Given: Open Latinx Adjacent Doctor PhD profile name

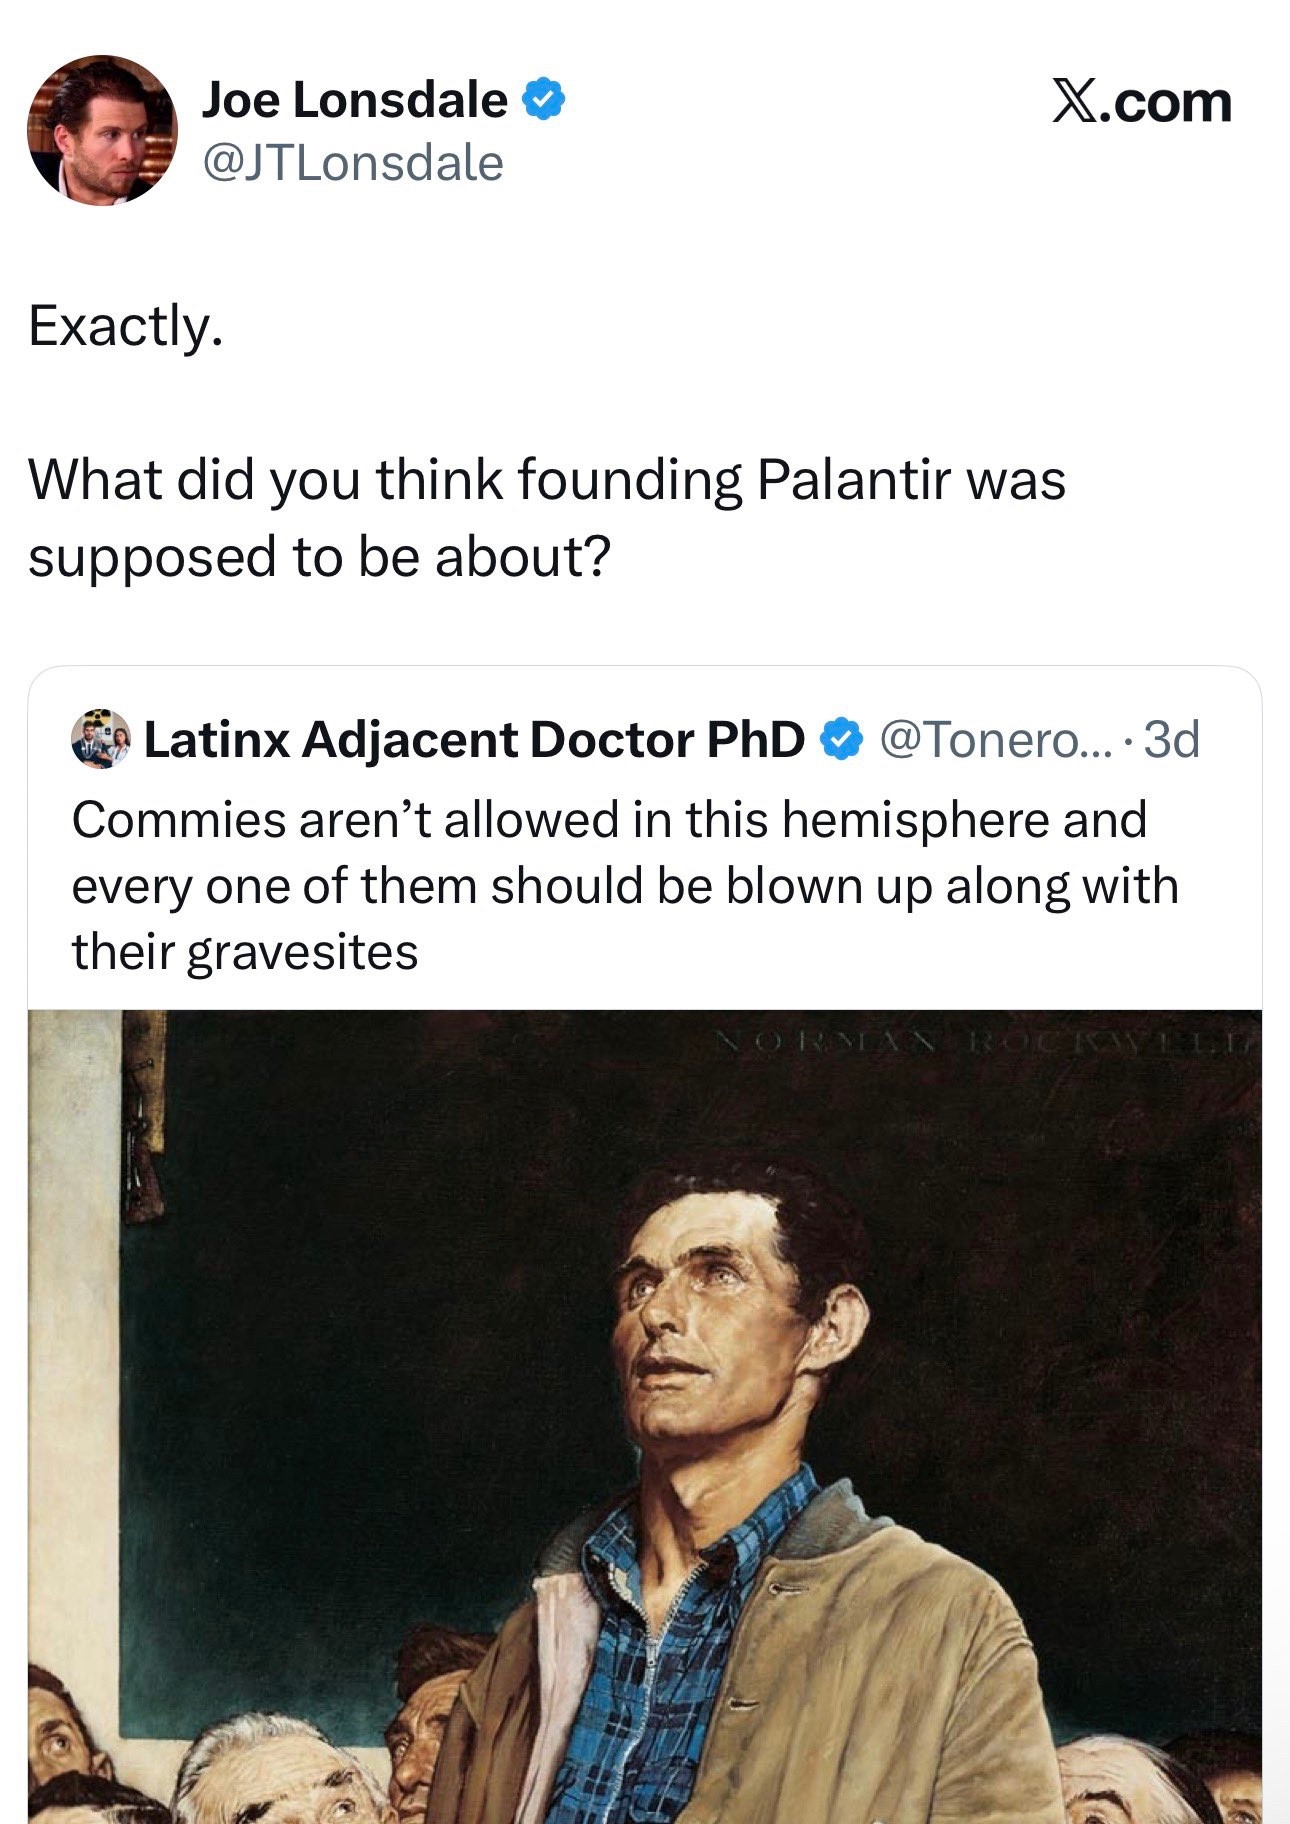Looking at the screenshot, I should coord(474,739).
